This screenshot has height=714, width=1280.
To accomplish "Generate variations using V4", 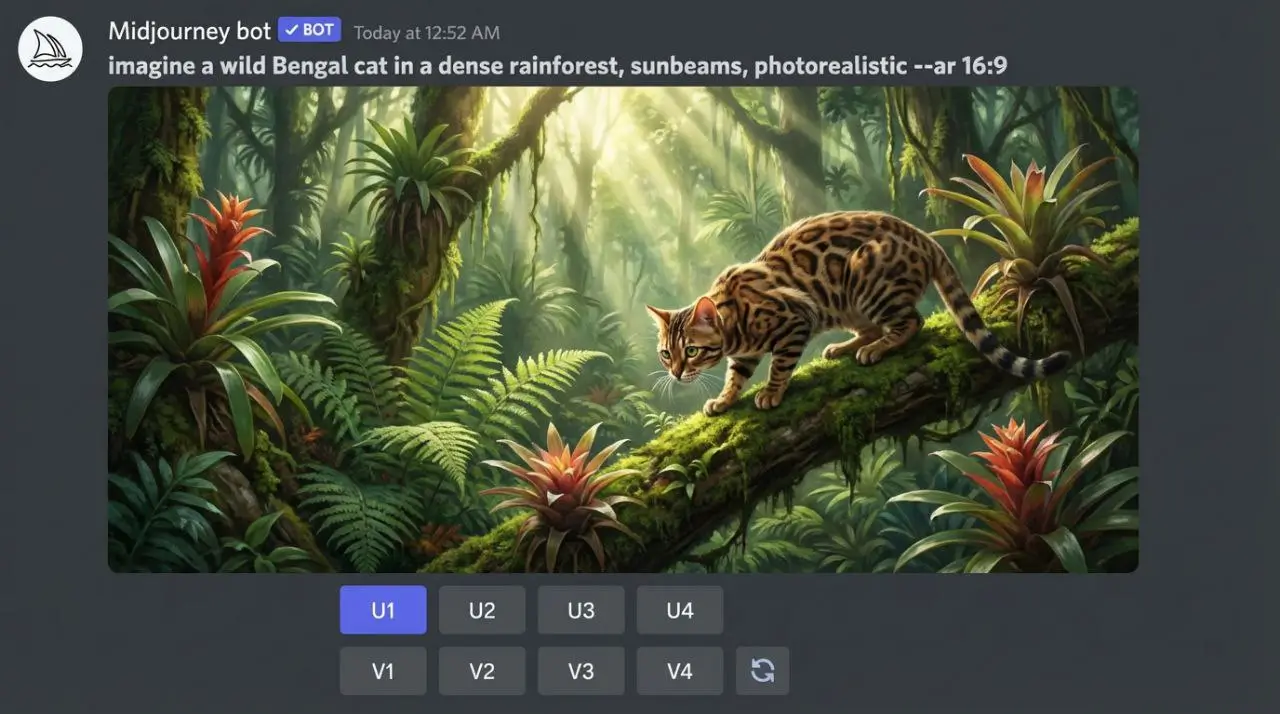I will pyautogui.click(x=680, y=671).
